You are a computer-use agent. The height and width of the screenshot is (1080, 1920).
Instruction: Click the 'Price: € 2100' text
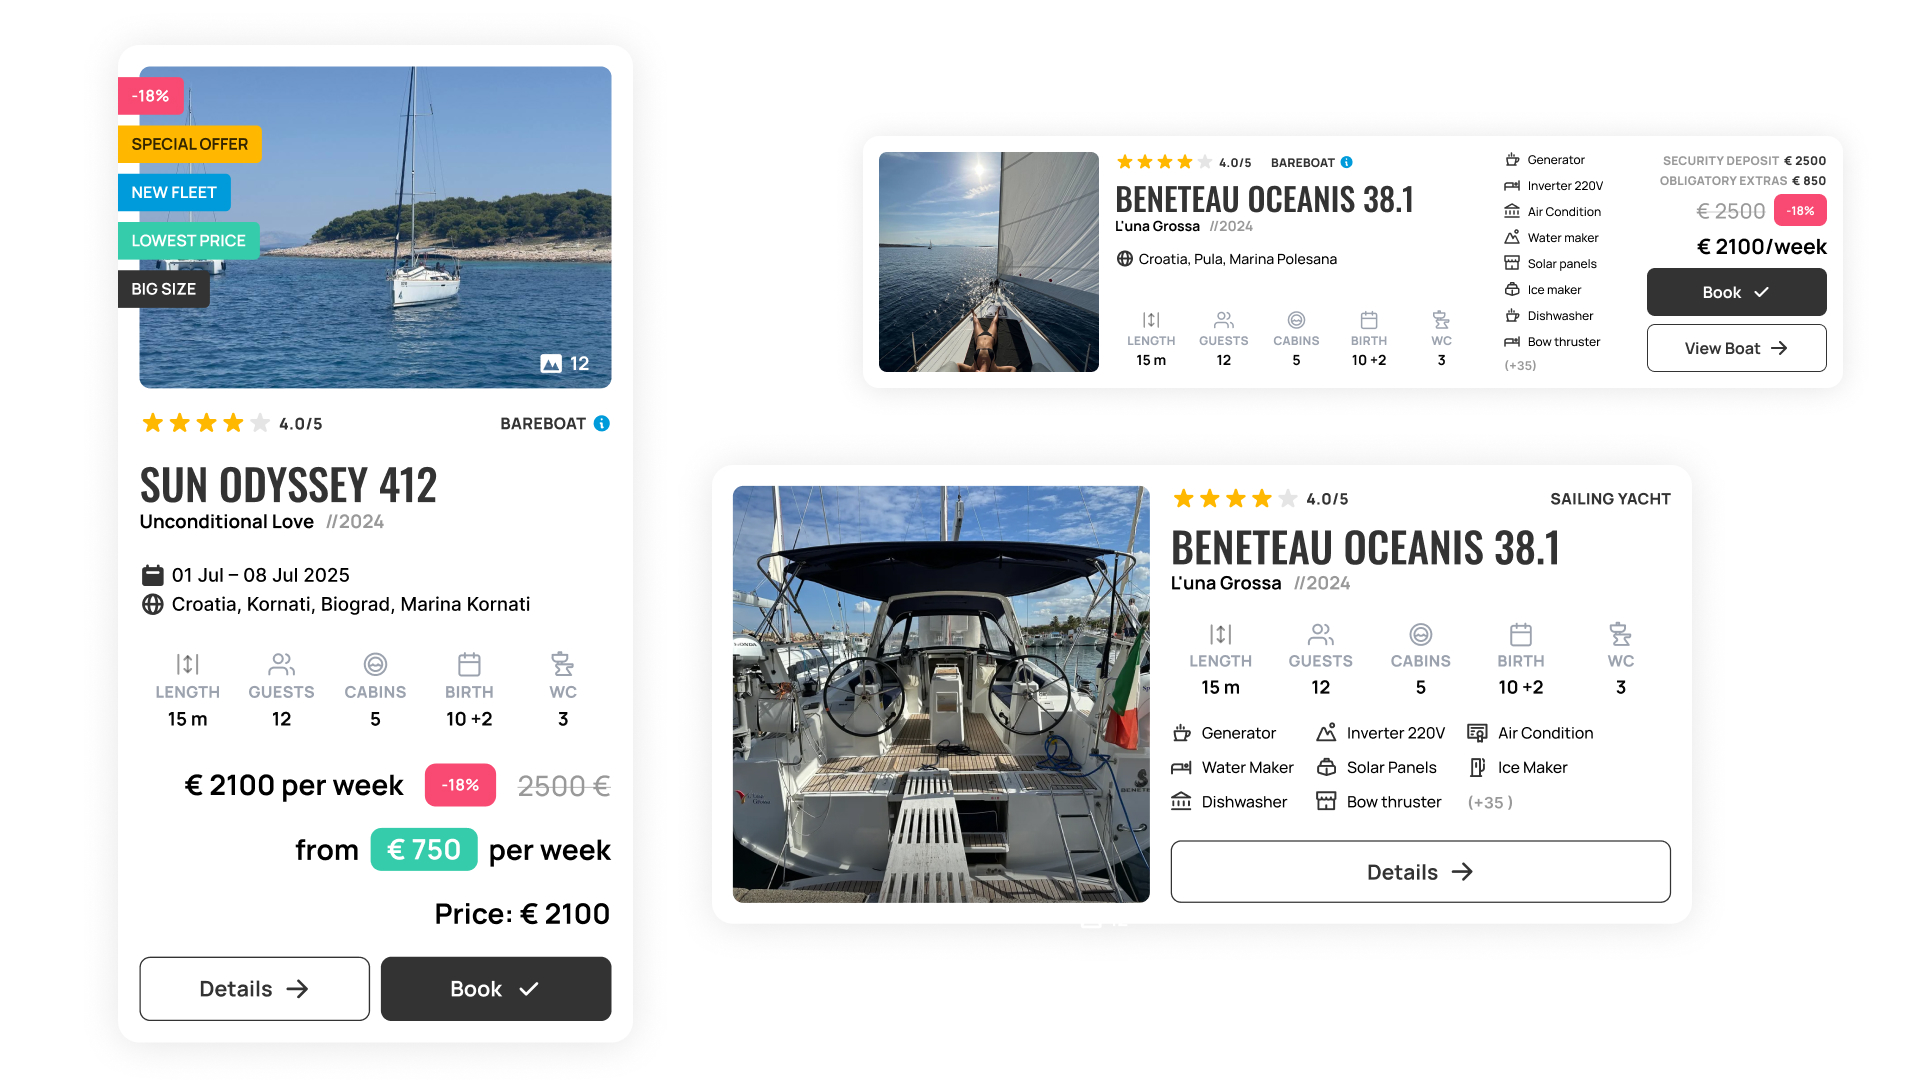(x=522, y=914)
